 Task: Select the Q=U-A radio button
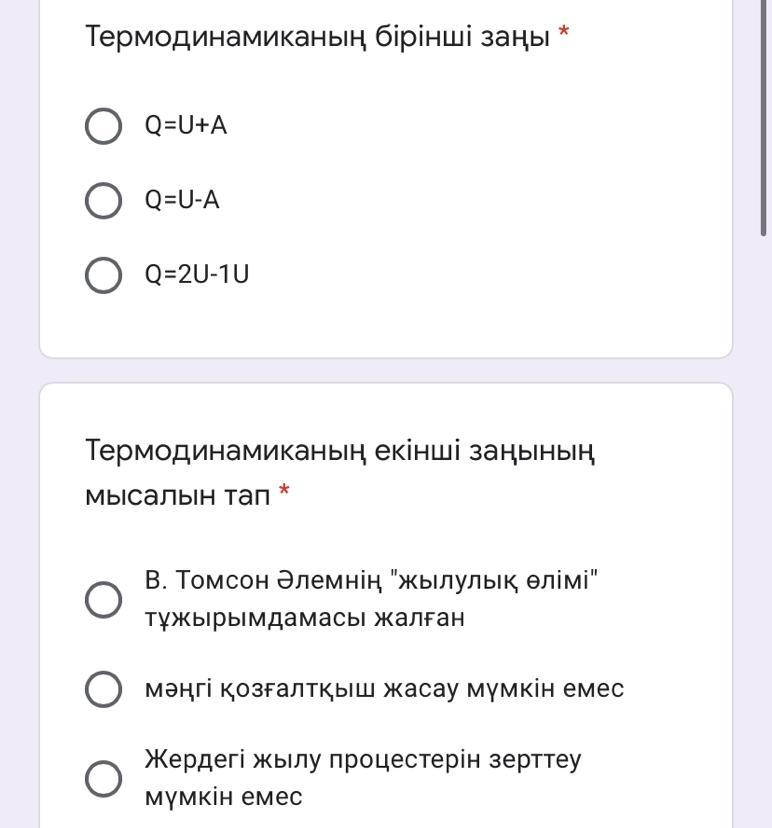tap(104, 201)
